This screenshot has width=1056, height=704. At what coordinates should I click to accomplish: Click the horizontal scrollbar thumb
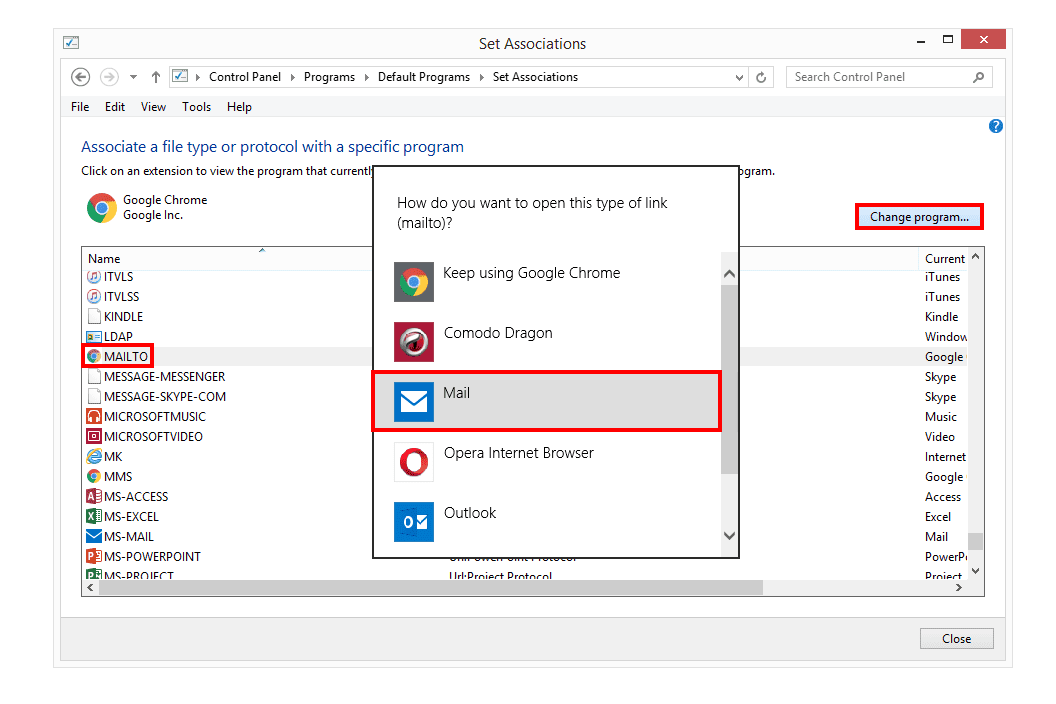coord(431,587)
